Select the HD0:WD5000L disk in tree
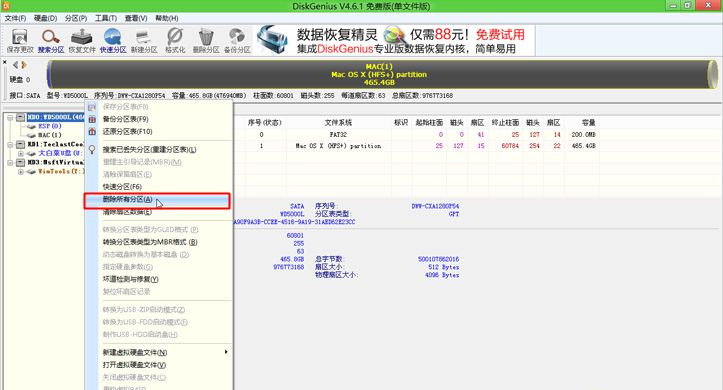 tap(55, 118)
